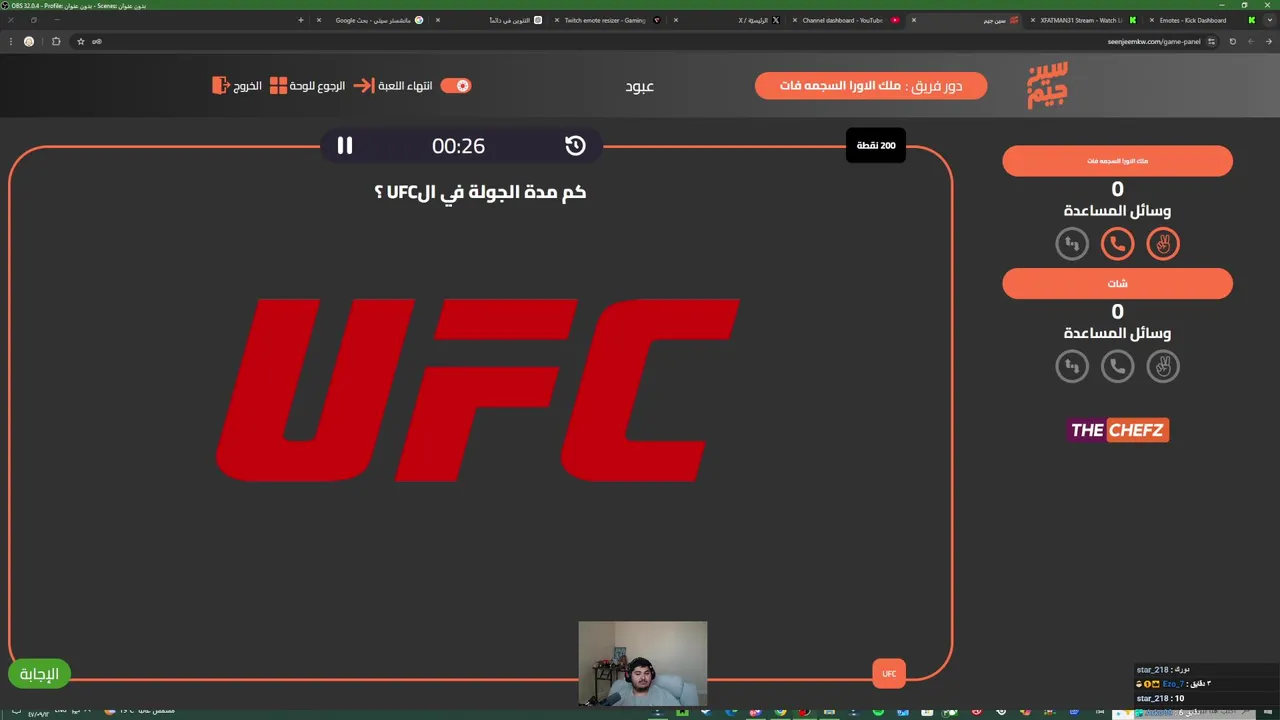Reset the countdown timer with the rewind icon
Image resolution: width=1280 pixels, height=720 pixels.
click(x=575, y=146)
